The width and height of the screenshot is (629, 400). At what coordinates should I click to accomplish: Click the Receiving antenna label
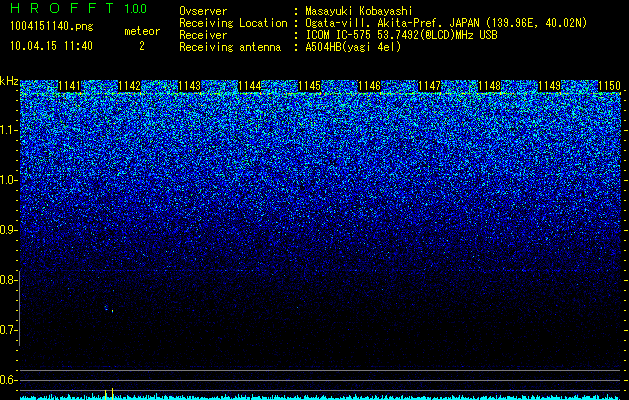point(230,47)
